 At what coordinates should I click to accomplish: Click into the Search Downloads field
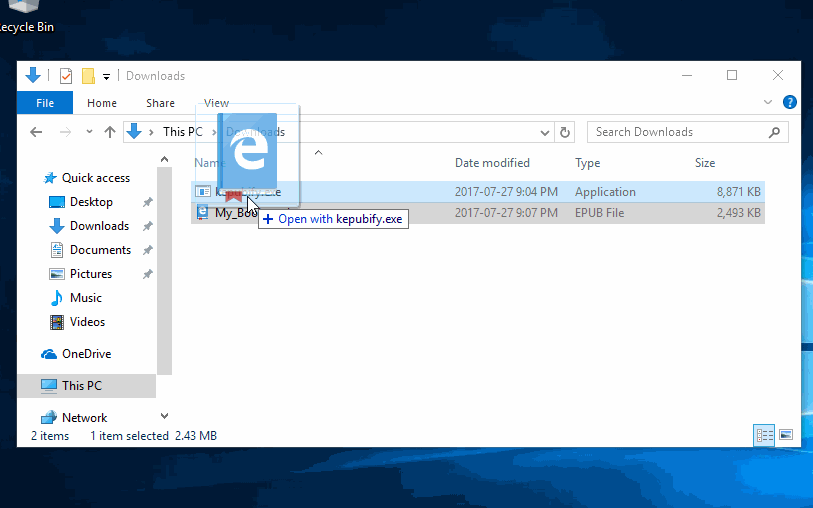688,132
